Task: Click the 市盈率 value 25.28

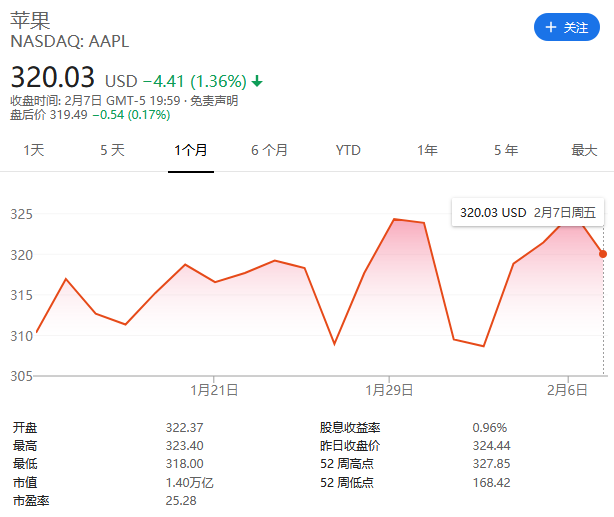Action: point(179,499)
